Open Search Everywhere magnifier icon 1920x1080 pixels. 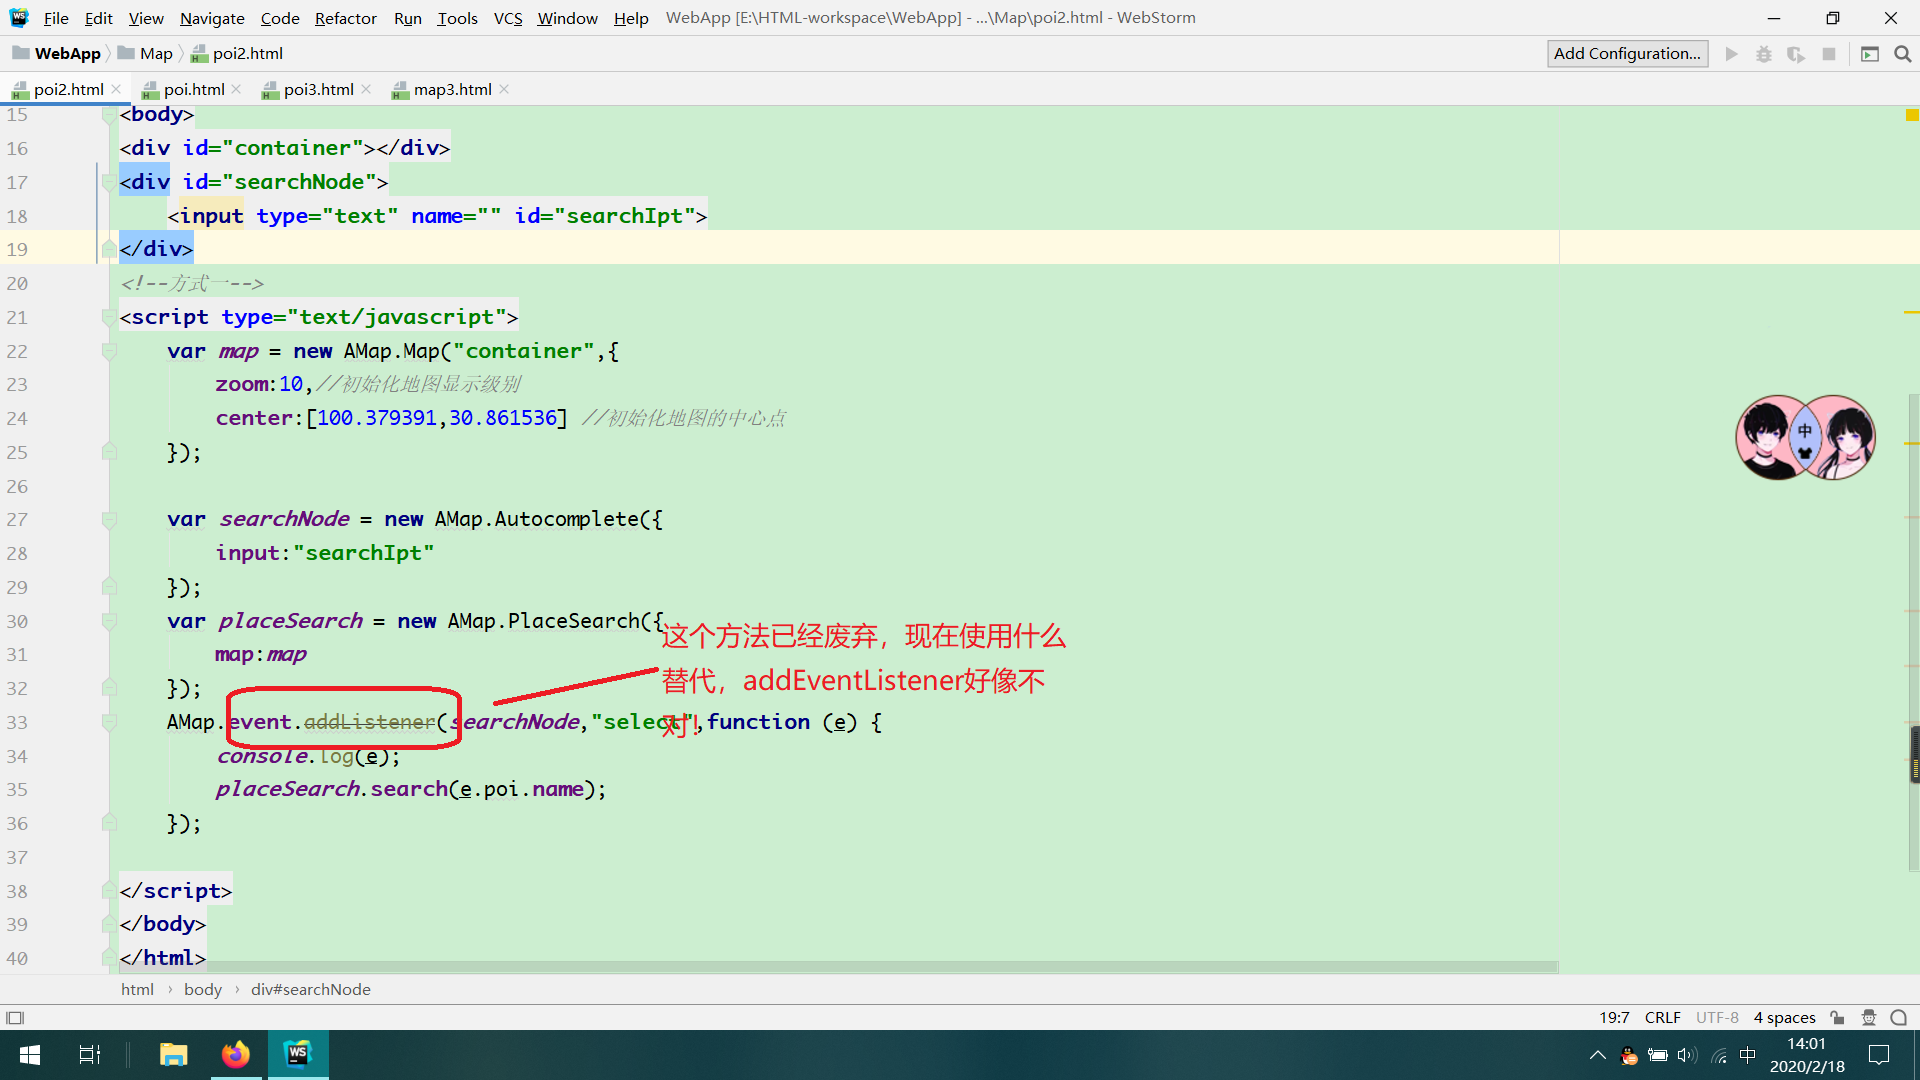pos(1903,54)
